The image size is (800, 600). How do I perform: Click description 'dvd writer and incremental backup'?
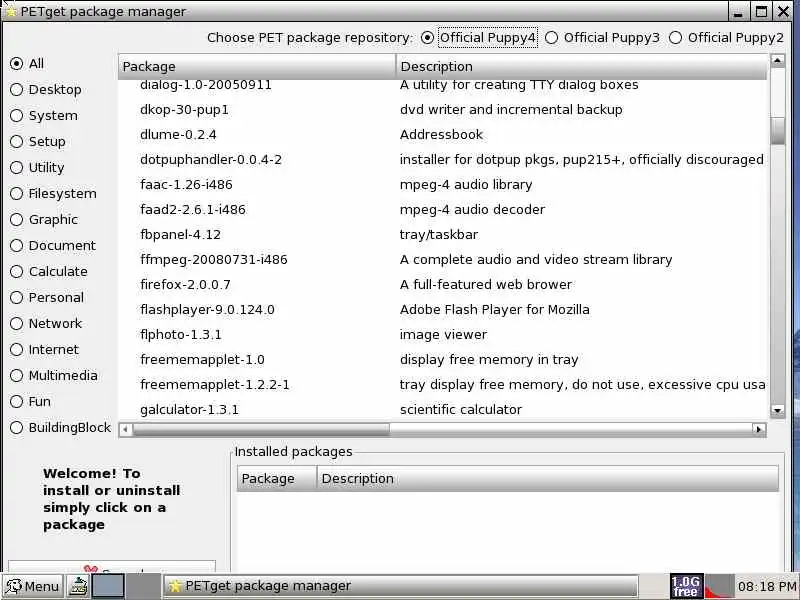pyautogui.click(x=511, y=110)
